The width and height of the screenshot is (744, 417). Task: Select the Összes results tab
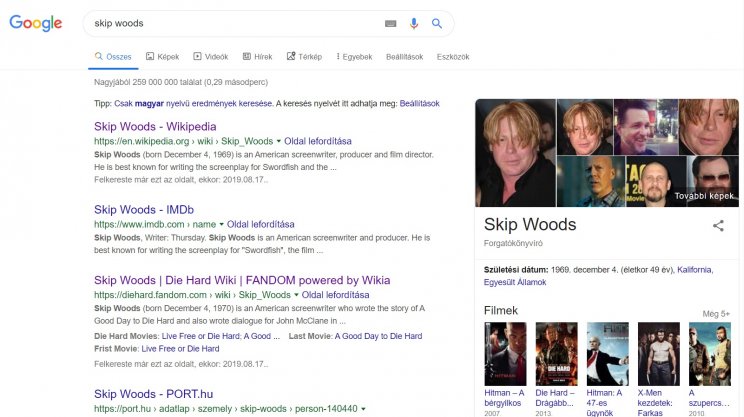click(113, 56)
